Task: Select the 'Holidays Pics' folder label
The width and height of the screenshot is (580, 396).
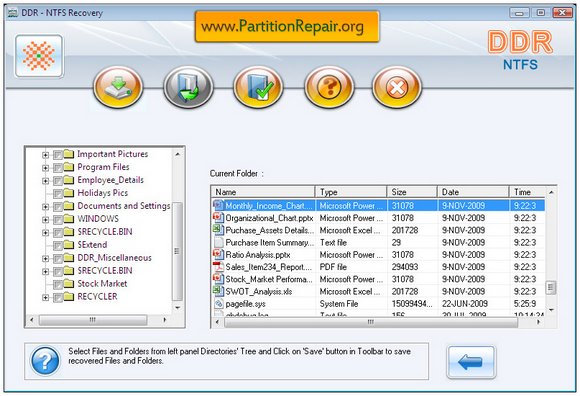Action: [x=102, y=193]
